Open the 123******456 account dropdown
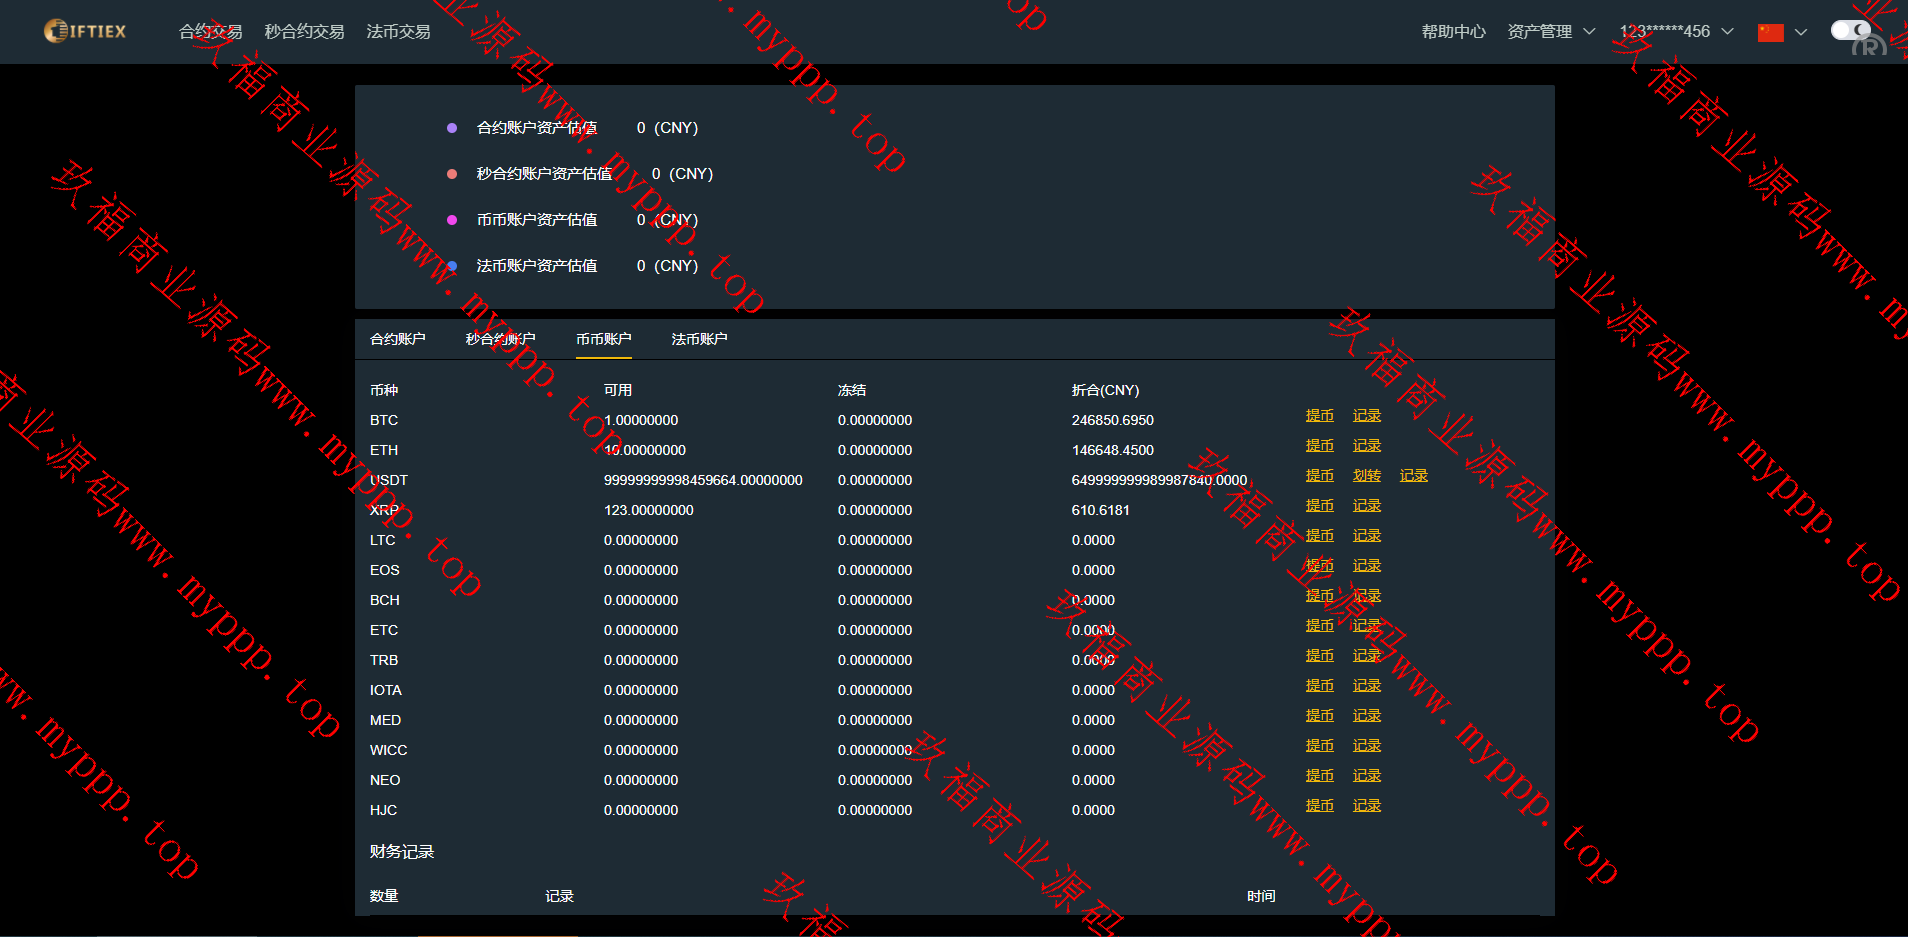1908x937 pixels. 1675,32
